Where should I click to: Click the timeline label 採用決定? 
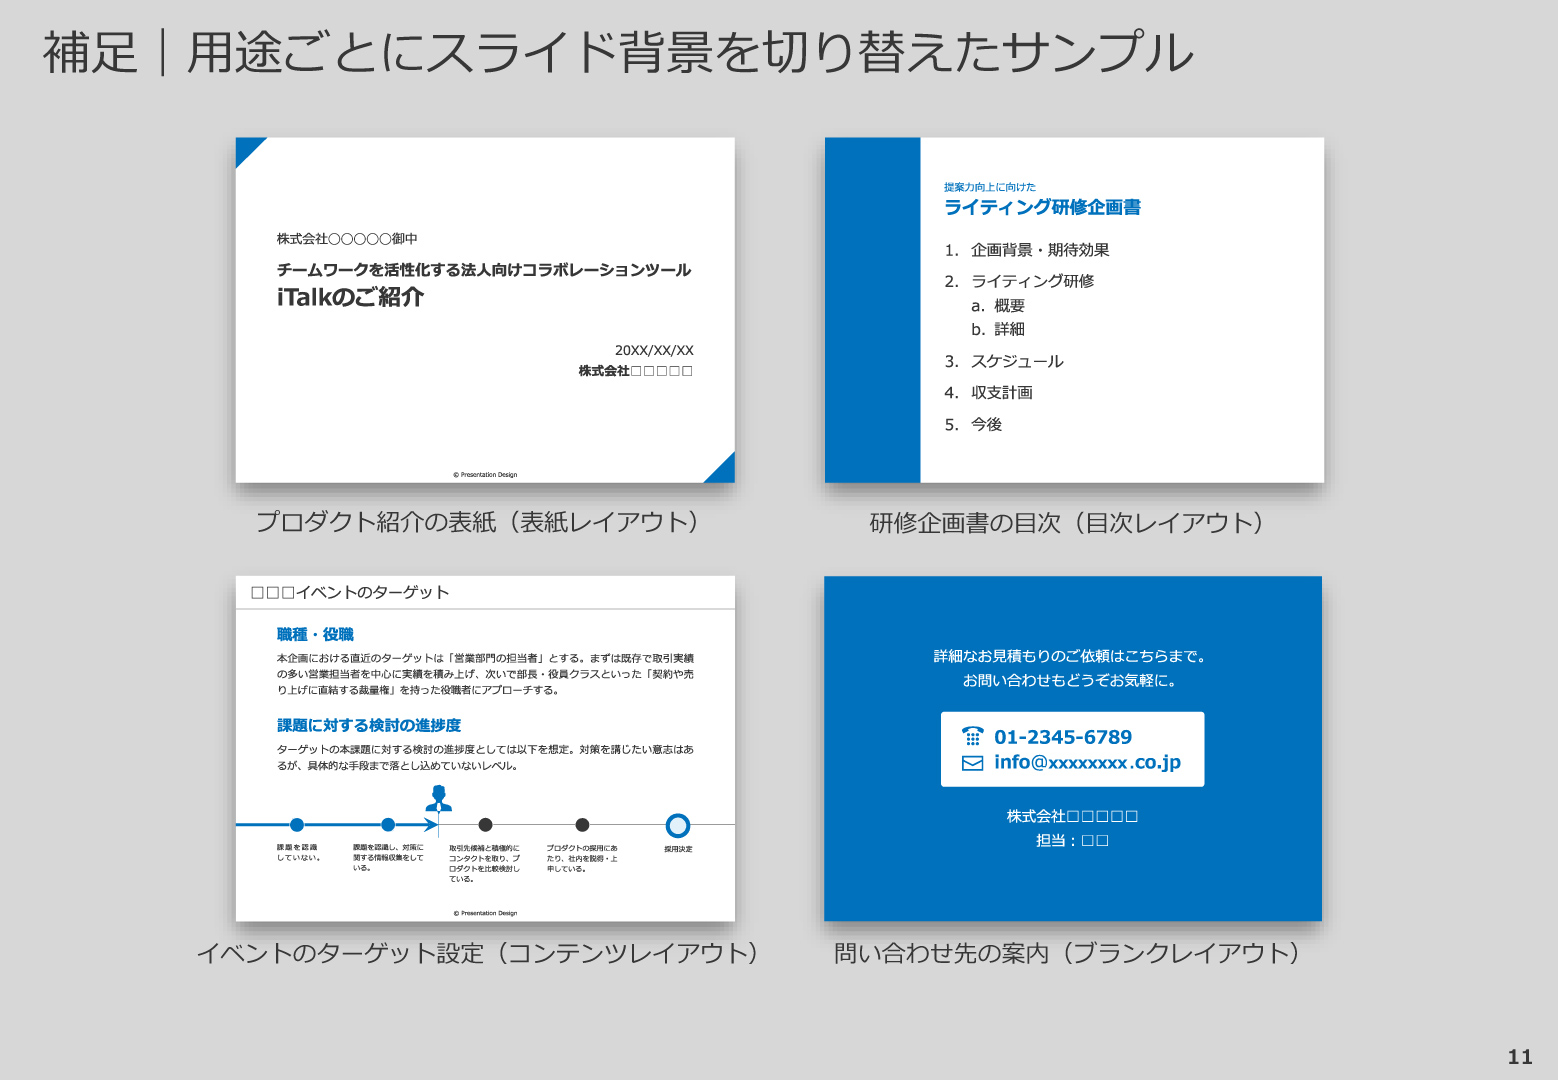[x=678, y=849]
